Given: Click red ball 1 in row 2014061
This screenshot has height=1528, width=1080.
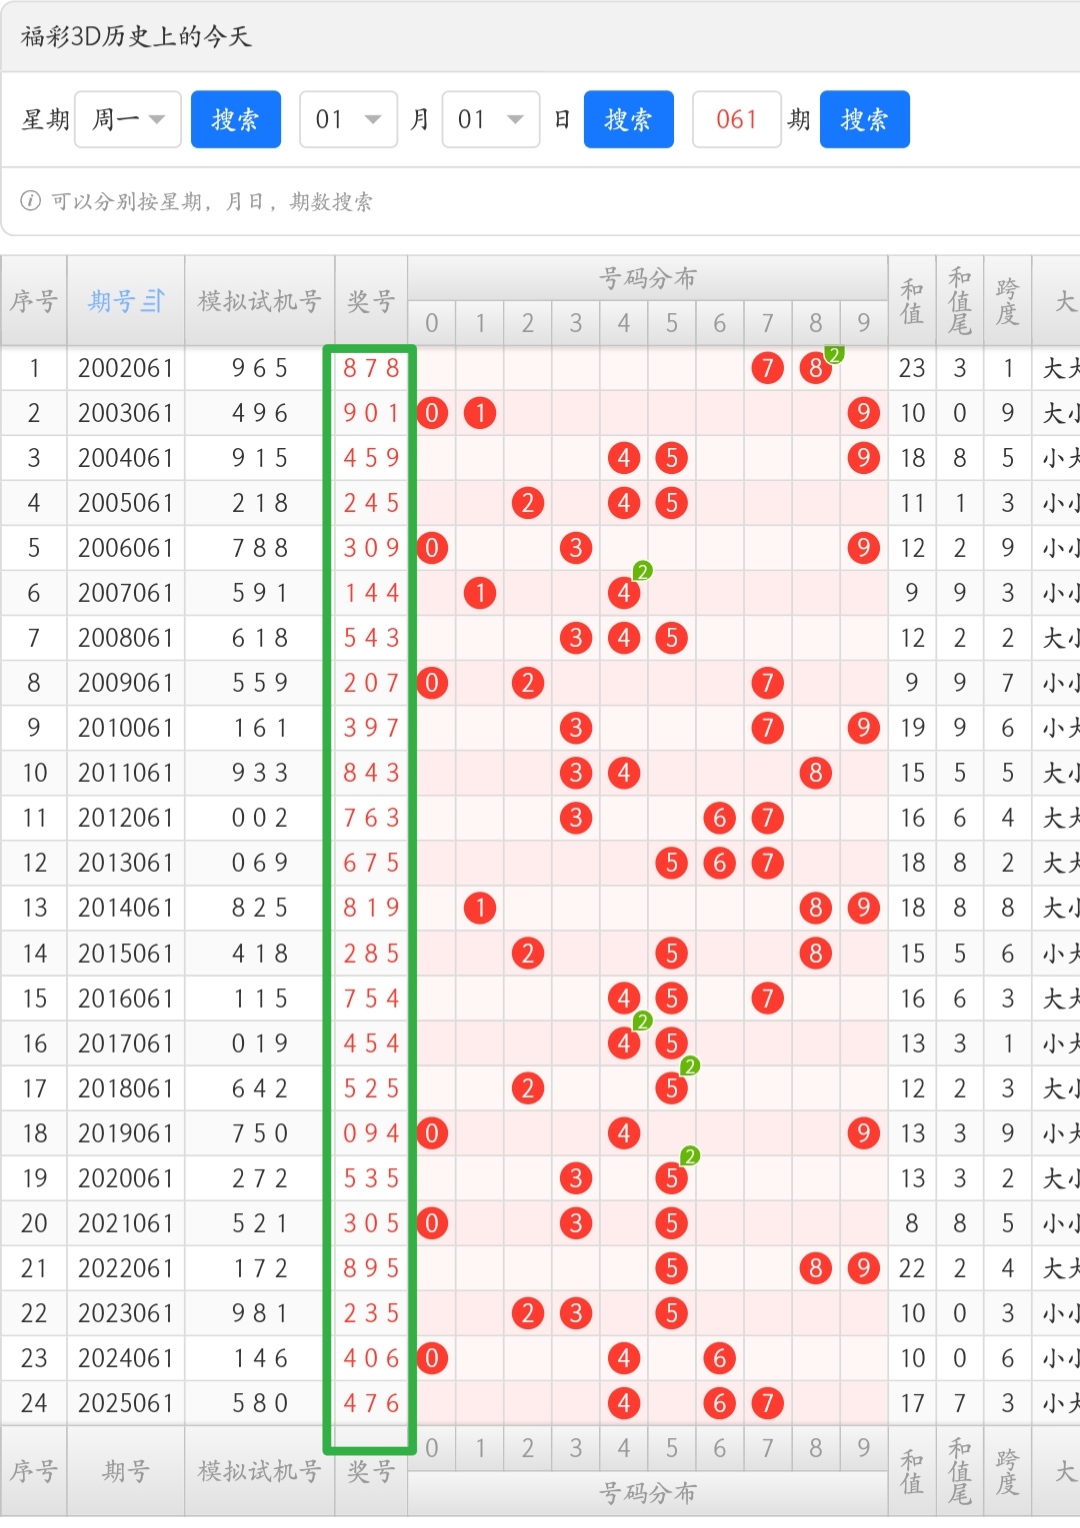Looking at the screenshot, I should (480, 908).
